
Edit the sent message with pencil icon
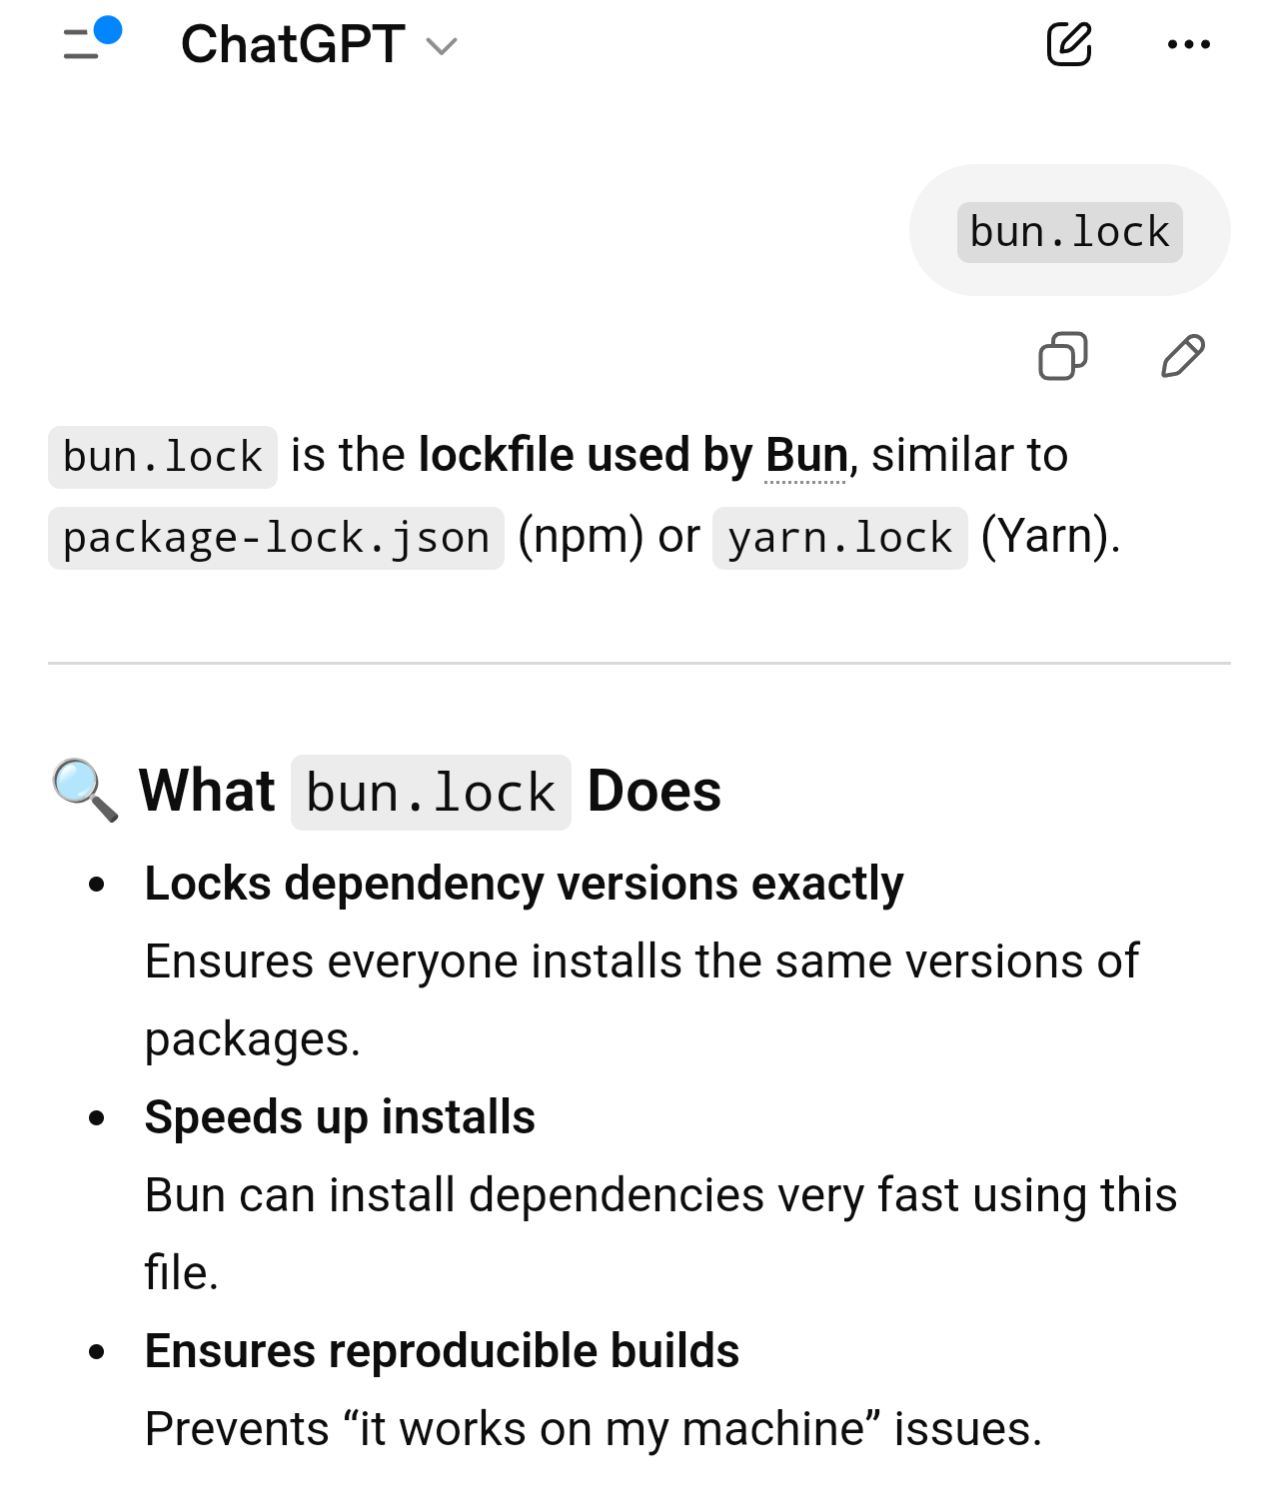pos(1183,356)
